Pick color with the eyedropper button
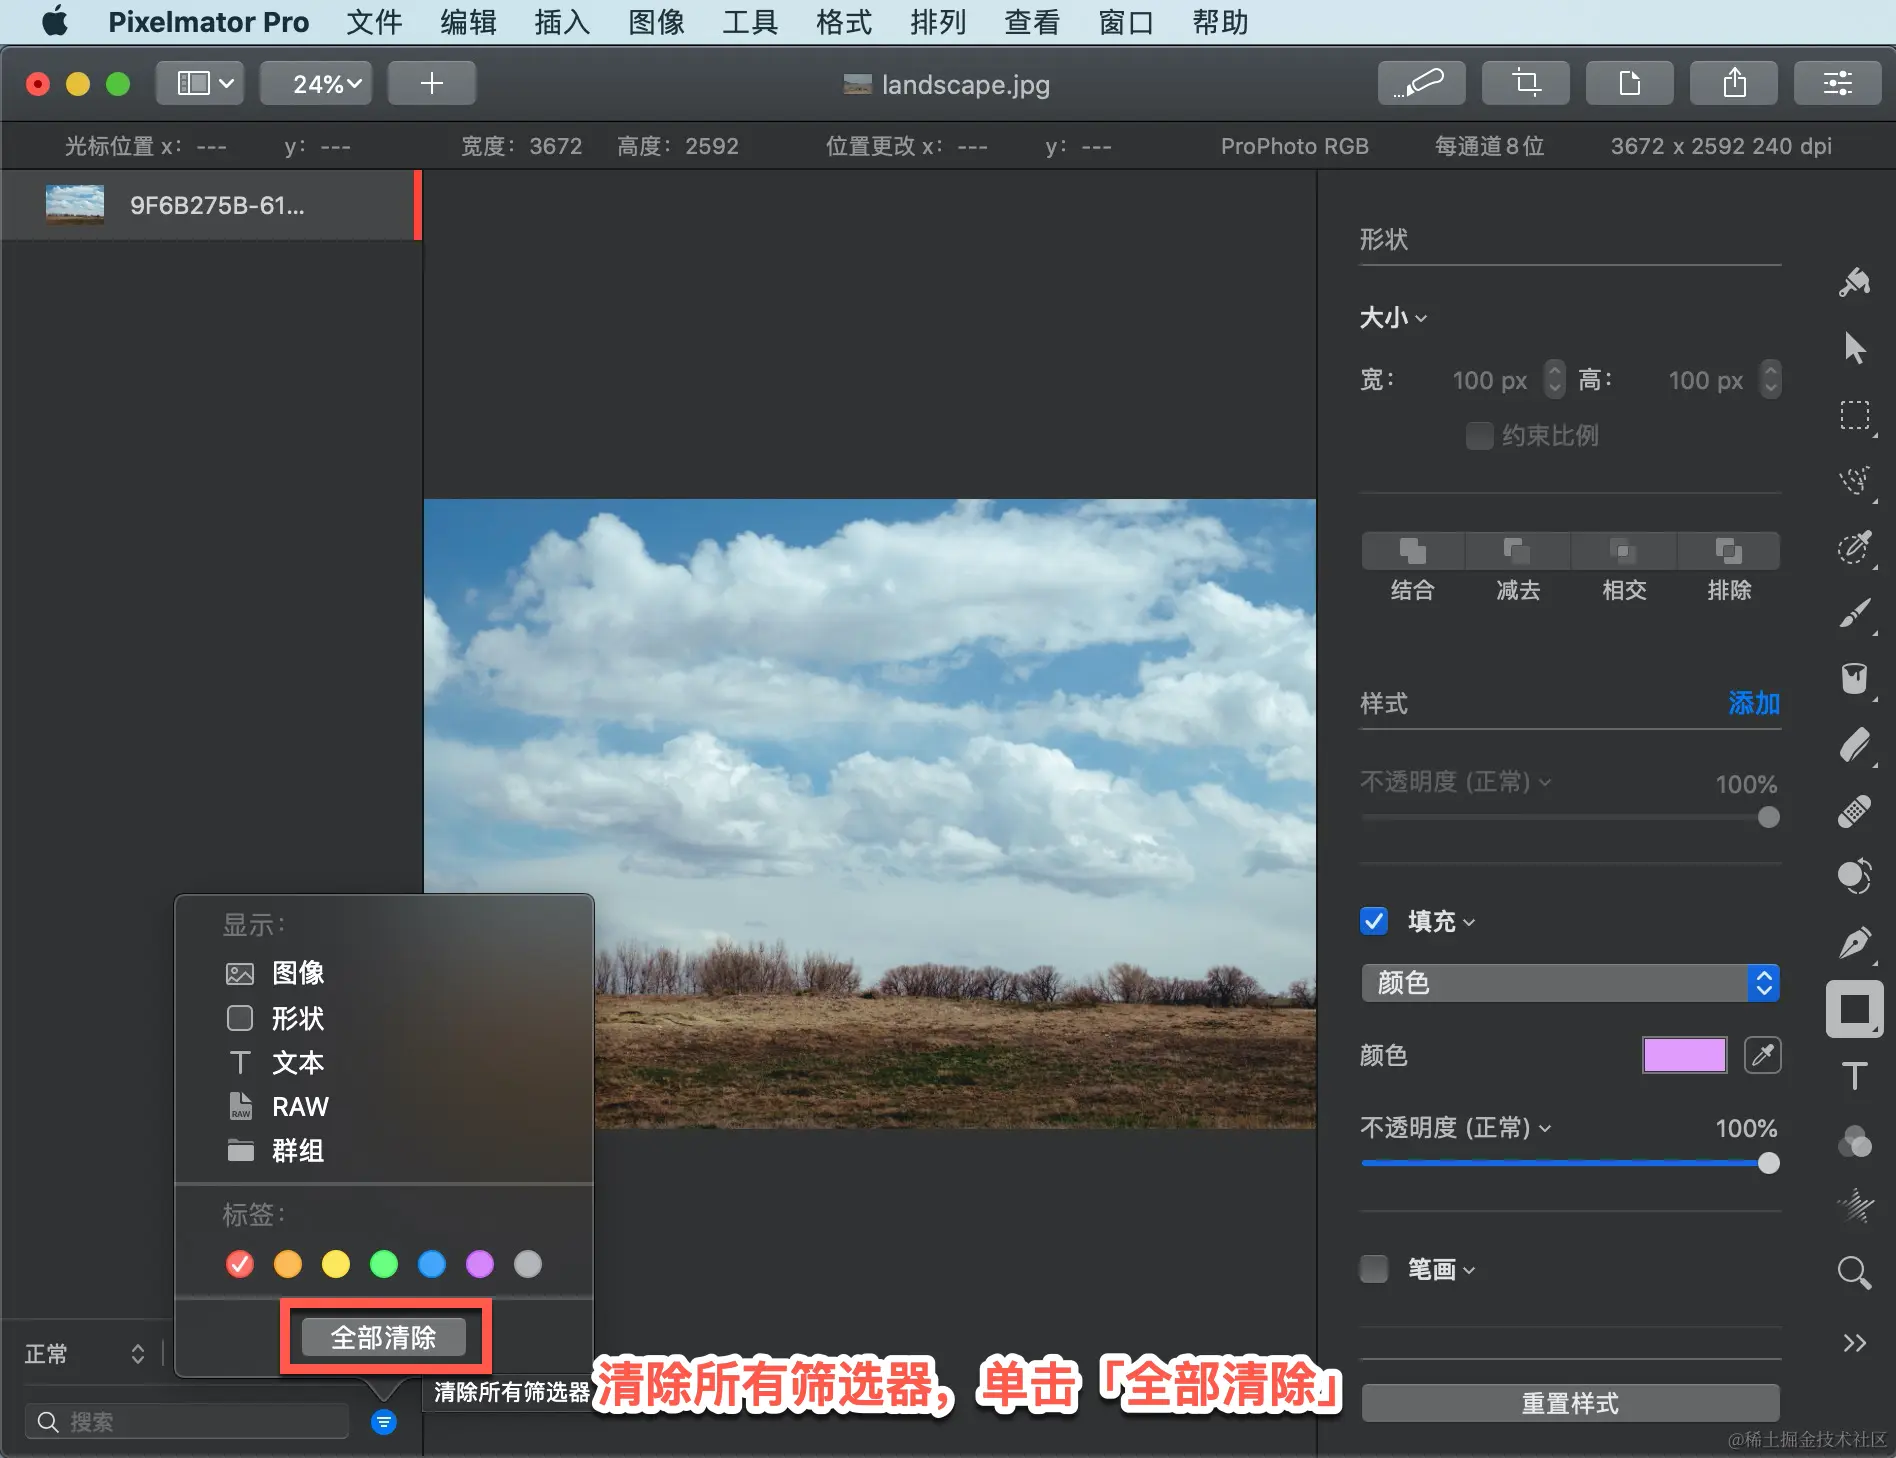This screenshot has height=1458, width=1896. pyautogui.click(x=1762, y=1055)
